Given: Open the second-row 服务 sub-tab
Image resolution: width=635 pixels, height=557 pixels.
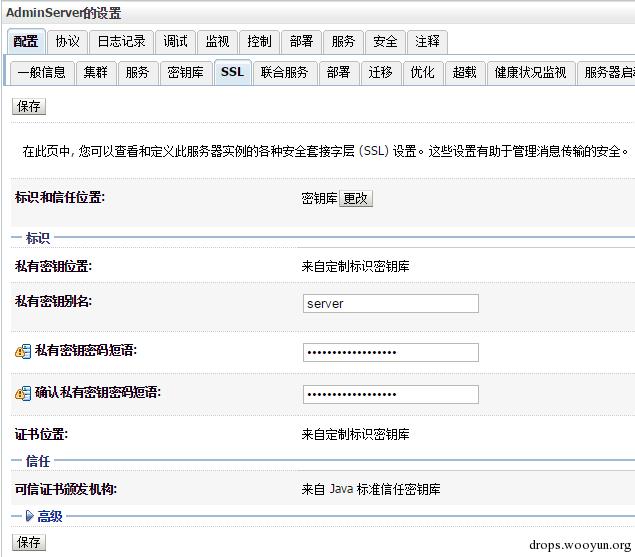Looking at the screenshot, I should (138, 73).
